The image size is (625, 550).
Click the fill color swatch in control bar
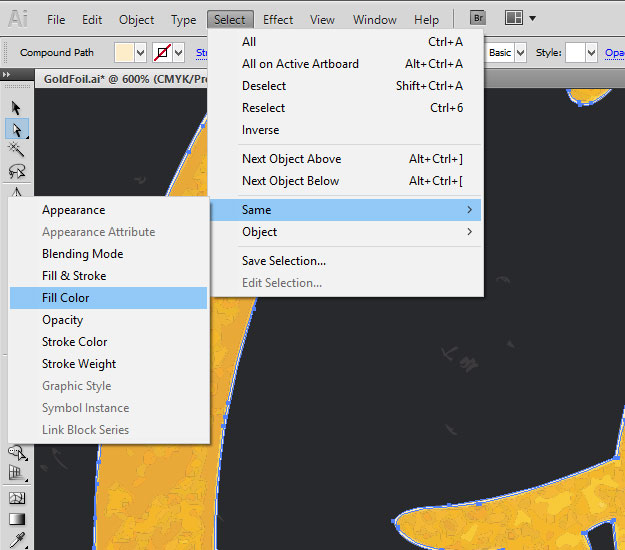pos(124,53)
